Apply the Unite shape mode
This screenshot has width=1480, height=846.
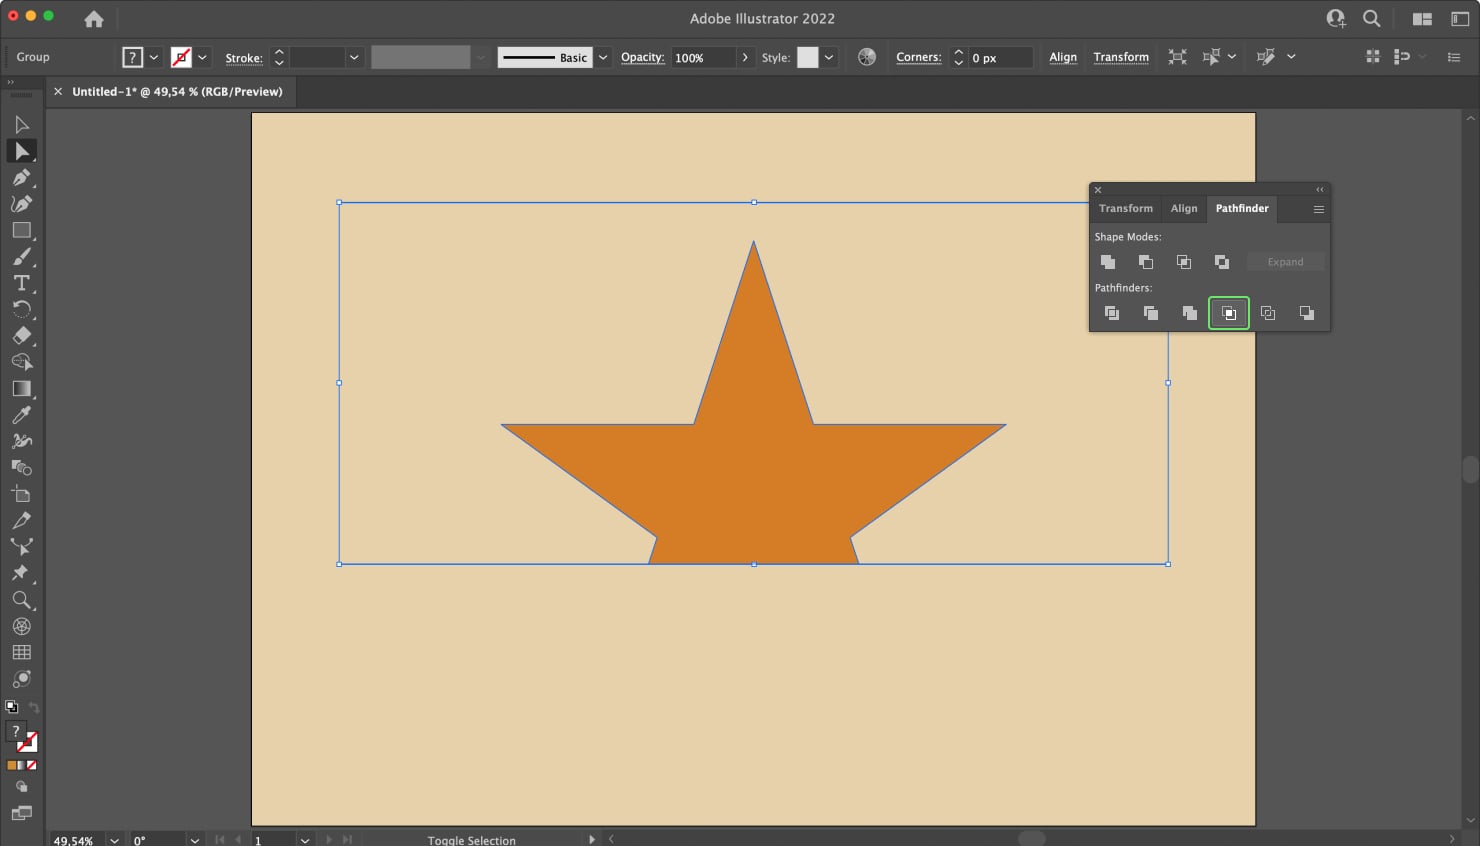pos(1108,261)
